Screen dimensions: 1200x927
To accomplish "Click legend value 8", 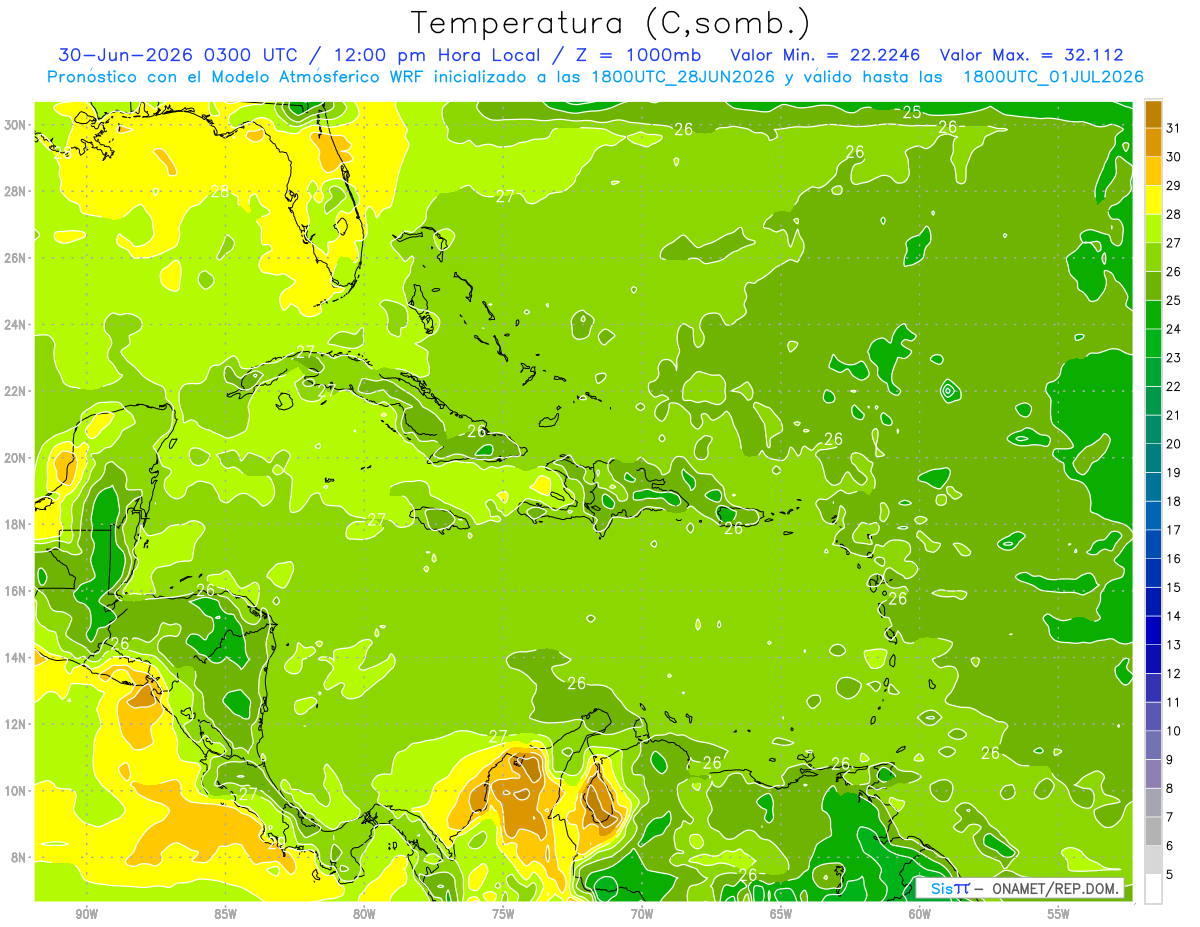I will (1170, 788).
